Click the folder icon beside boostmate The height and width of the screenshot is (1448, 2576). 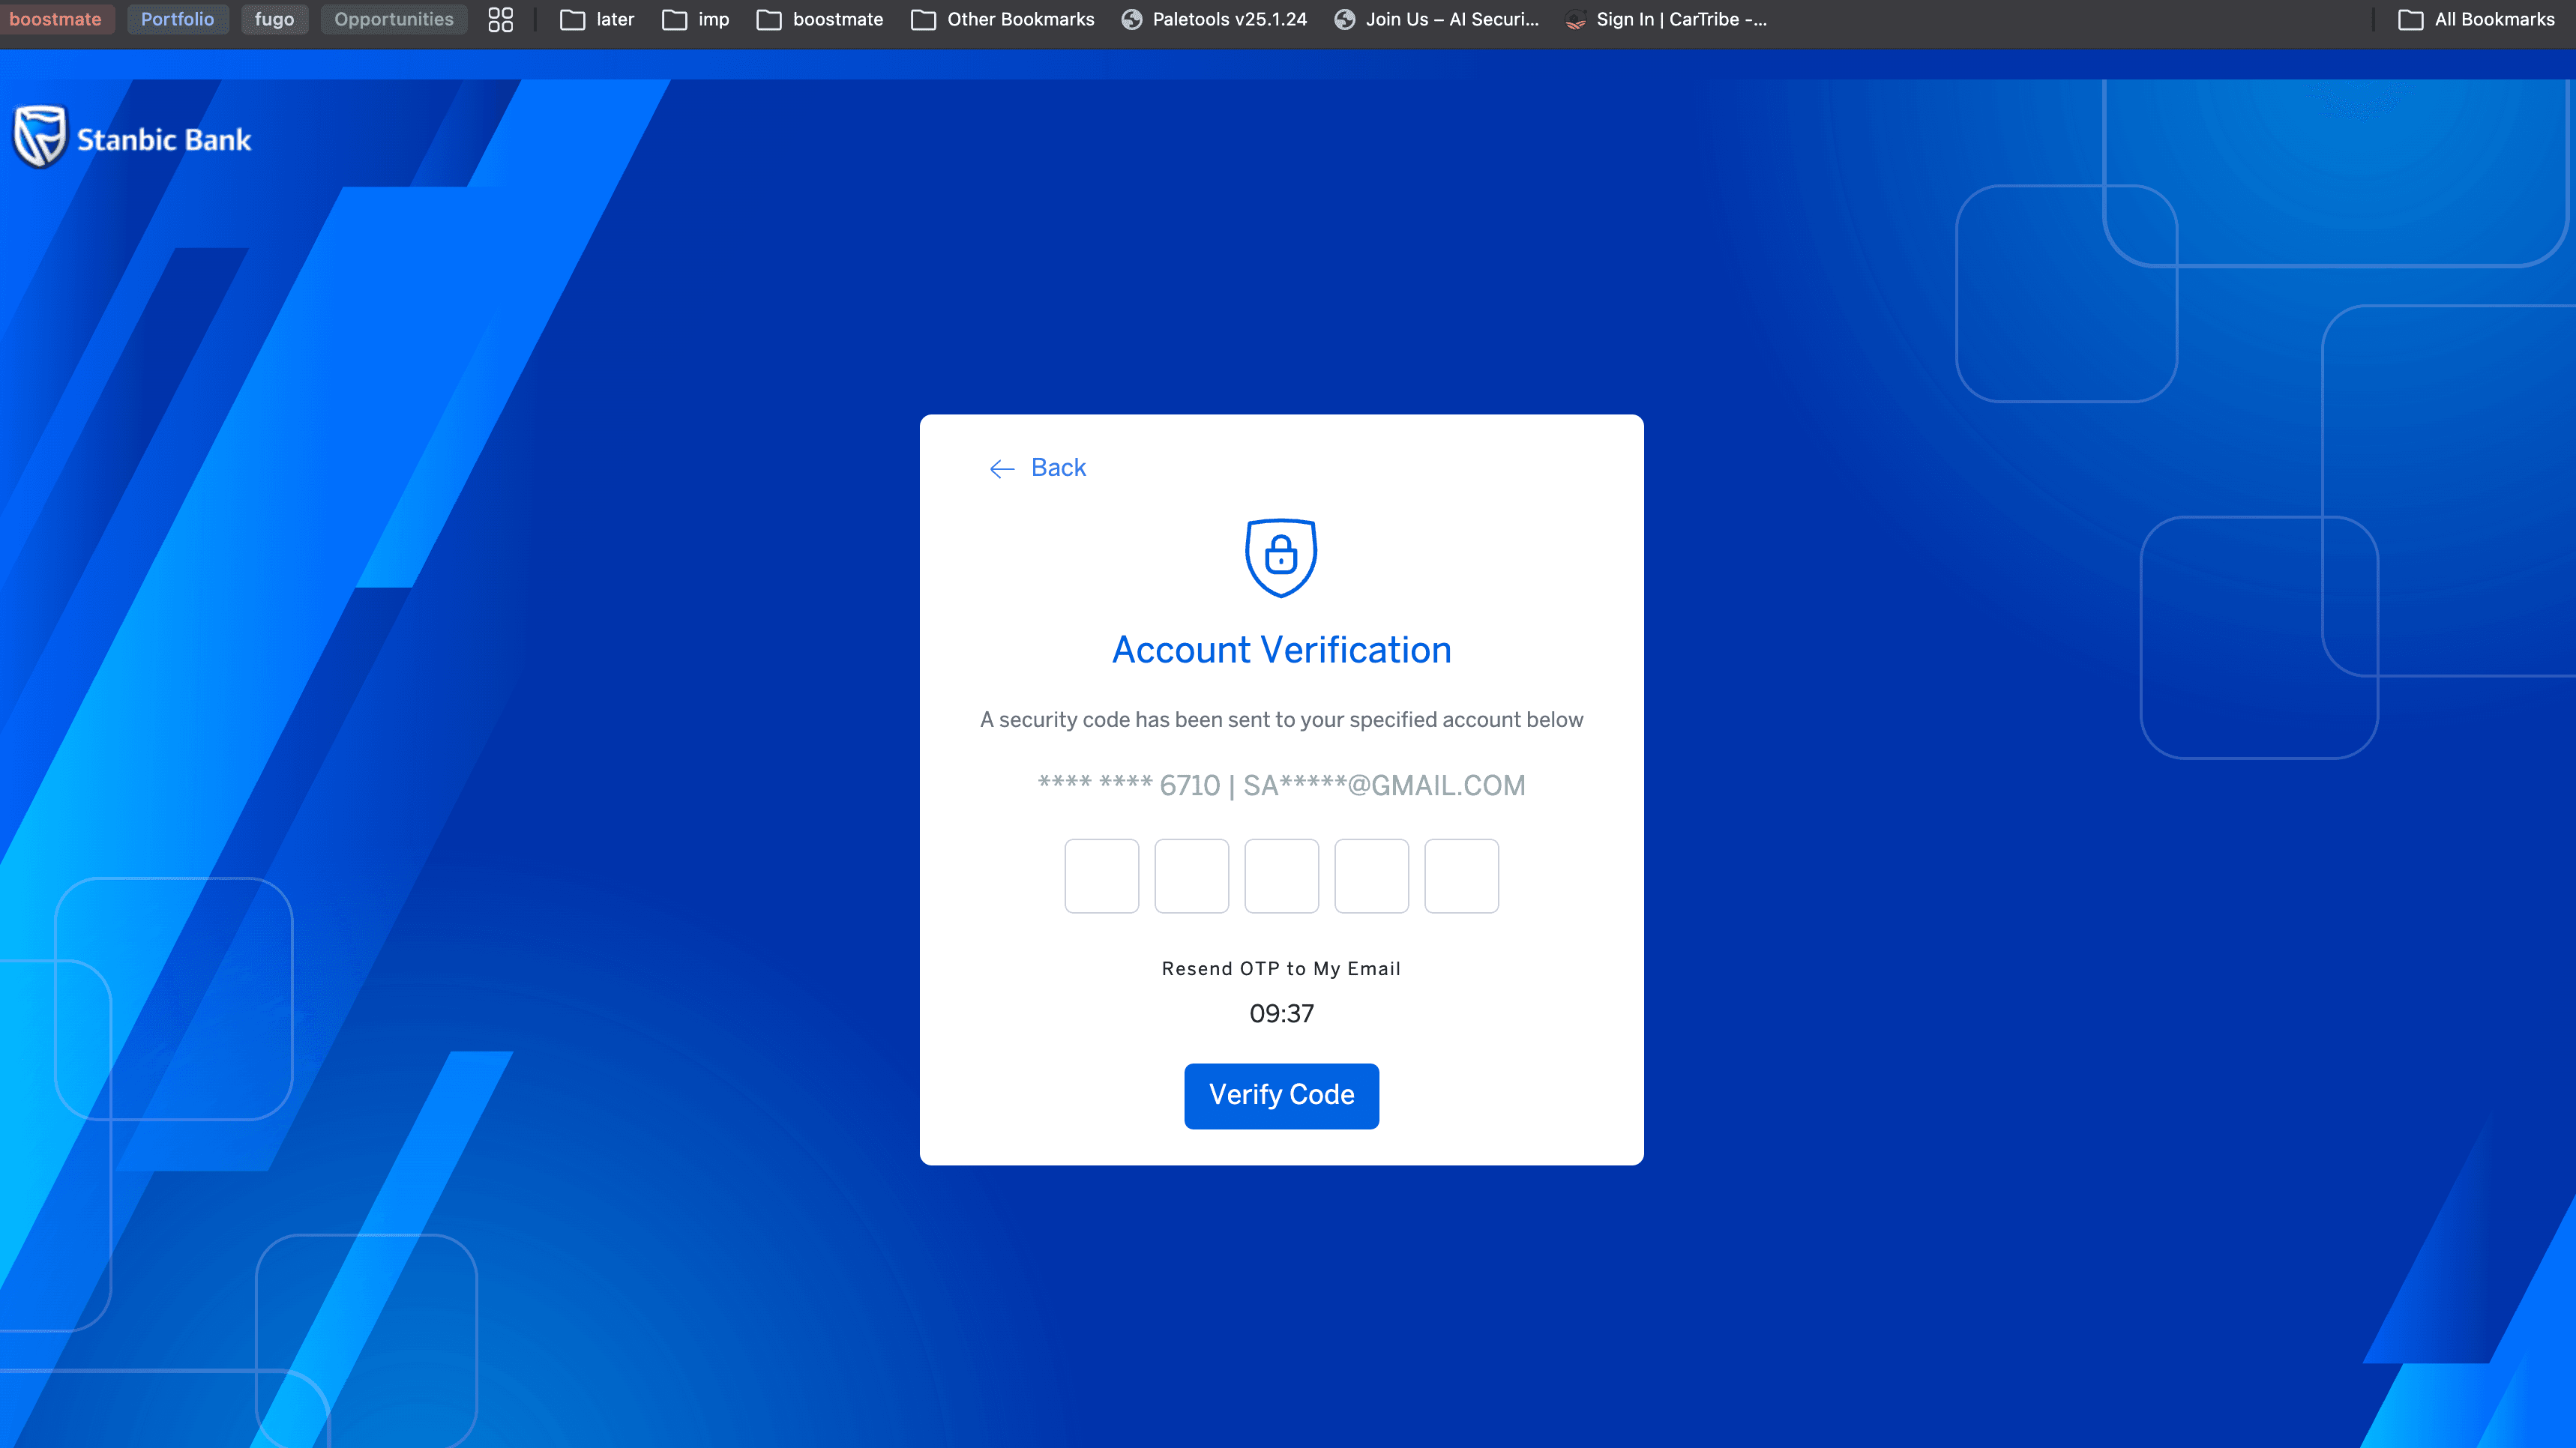click(768, 19)
